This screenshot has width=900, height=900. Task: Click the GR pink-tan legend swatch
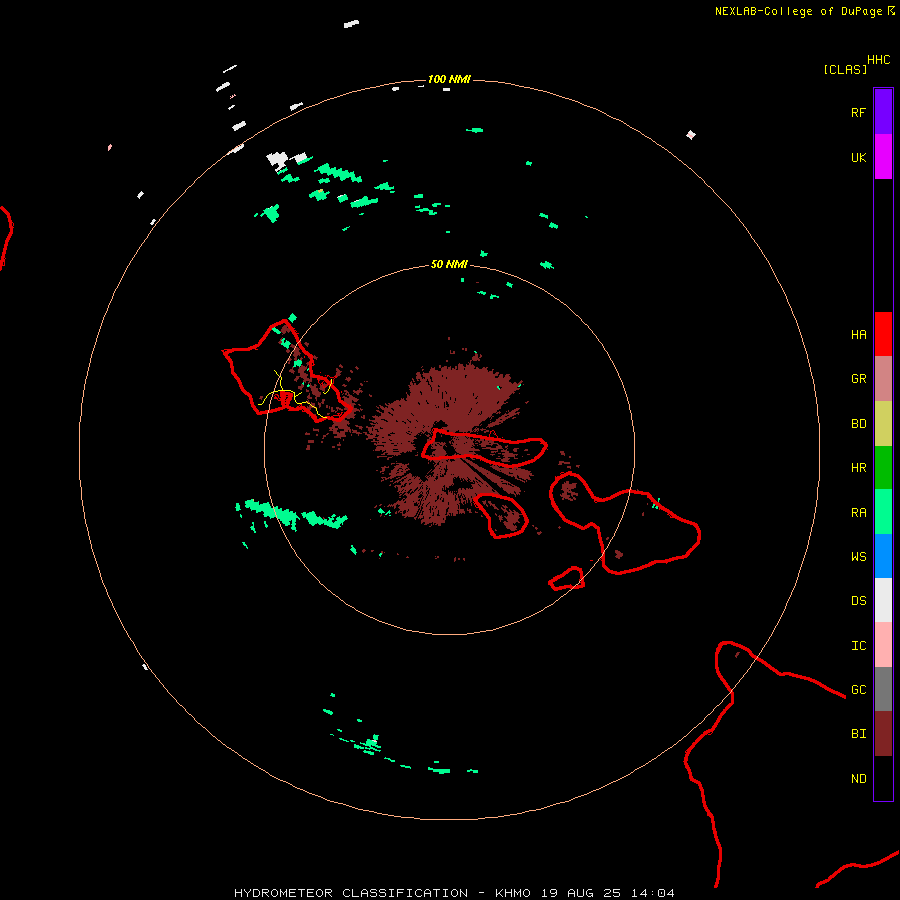coord(883,379)
